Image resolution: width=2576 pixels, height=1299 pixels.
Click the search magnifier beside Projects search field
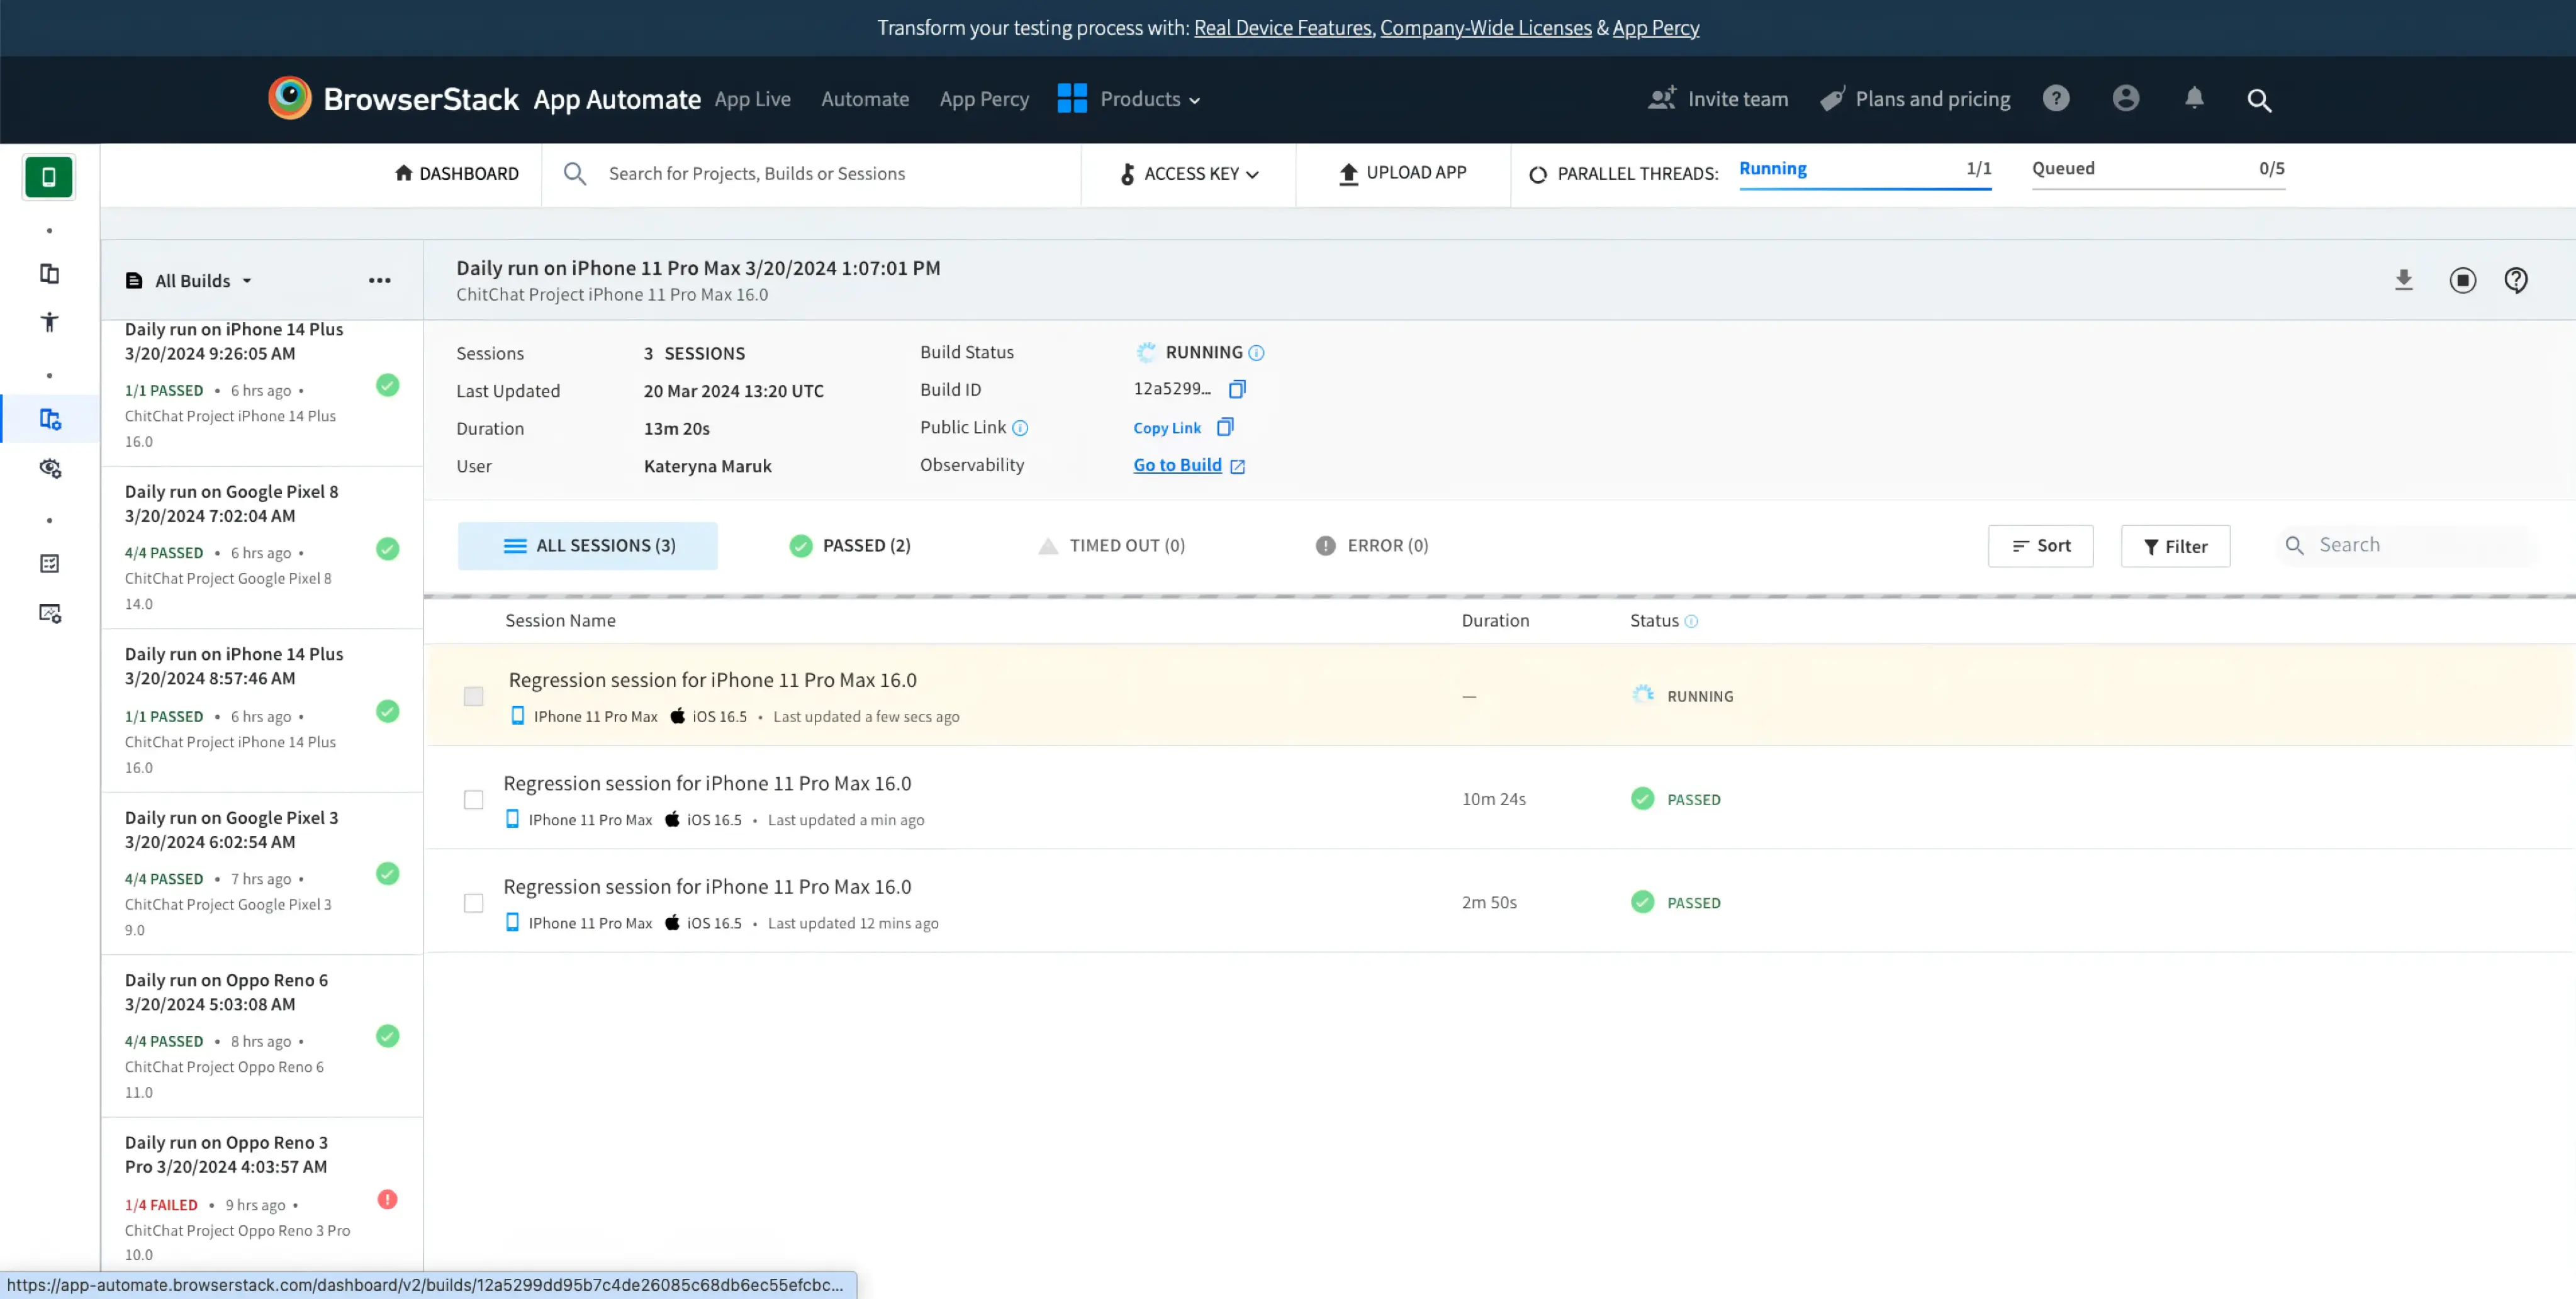[x=575, y=174]
